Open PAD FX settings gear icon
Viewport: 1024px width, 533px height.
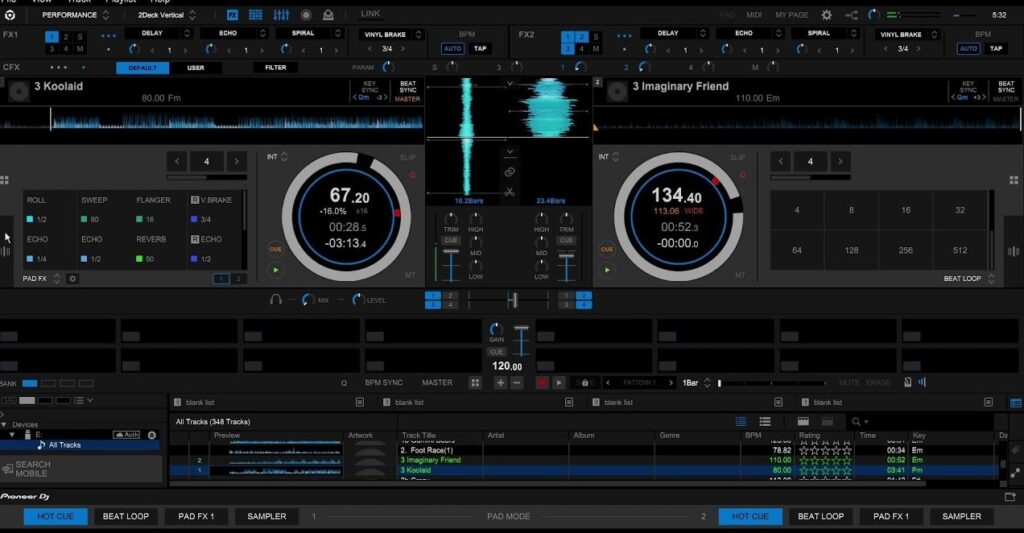[72, 279]
